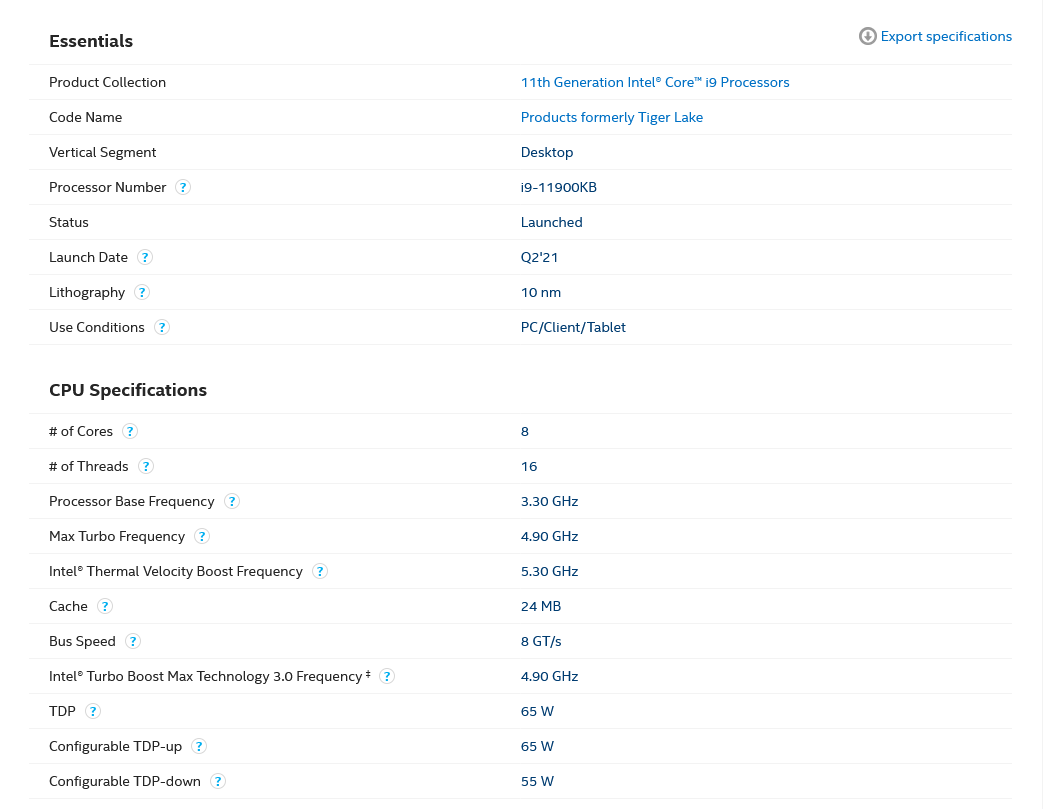Follow the Products formerly Tiger Lake link
The height and width of the screenshot is (809, 1043).
[x=611, y=117]
